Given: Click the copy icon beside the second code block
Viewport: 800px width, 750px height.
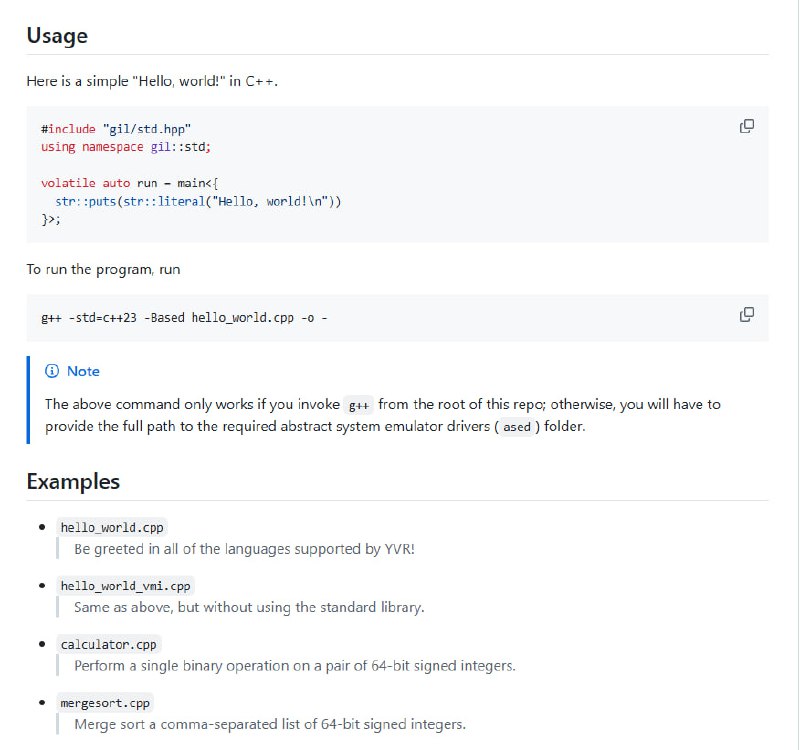Looking at the screenshot, I should [746, 314].
